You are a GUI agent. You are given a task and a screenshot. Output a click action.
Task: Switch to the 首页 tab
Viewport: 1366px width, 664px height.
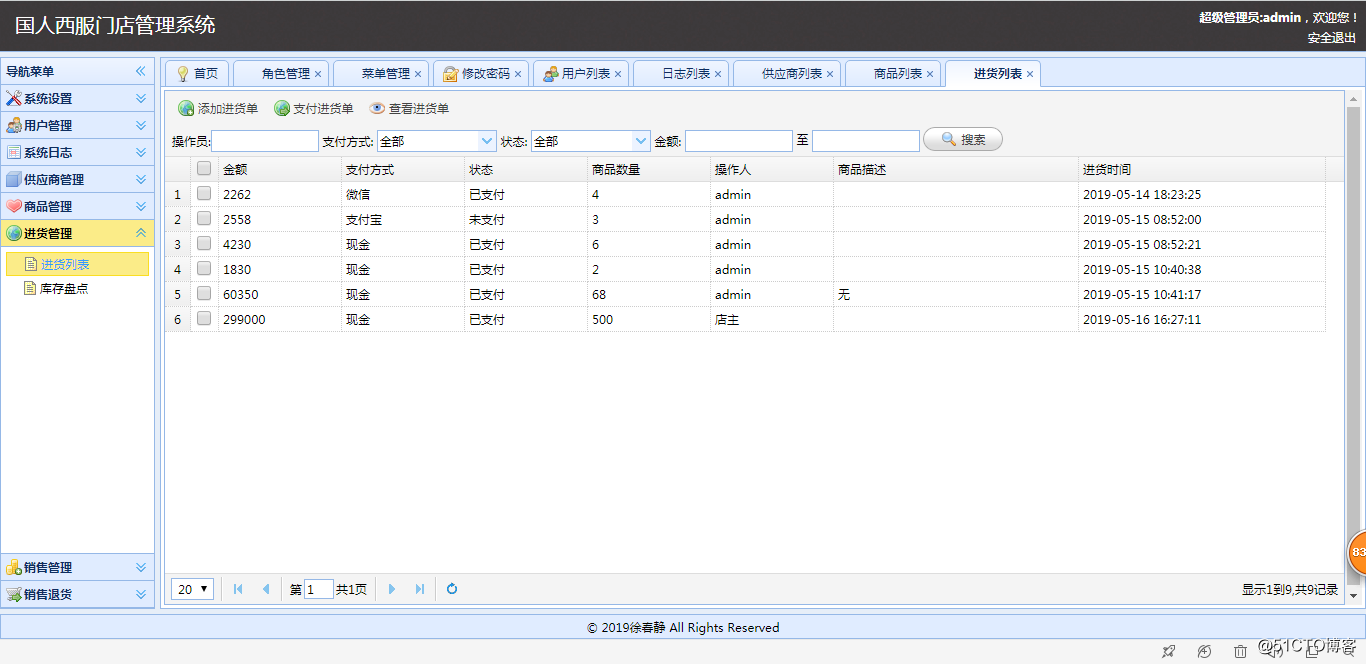(x=197, y=74)
